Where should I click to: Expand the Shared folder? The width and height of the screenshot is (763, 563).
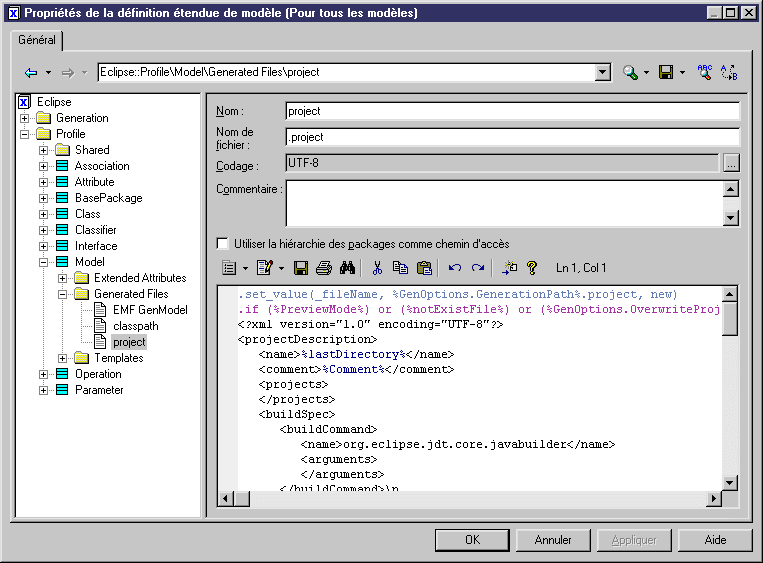tap(43, 150)
